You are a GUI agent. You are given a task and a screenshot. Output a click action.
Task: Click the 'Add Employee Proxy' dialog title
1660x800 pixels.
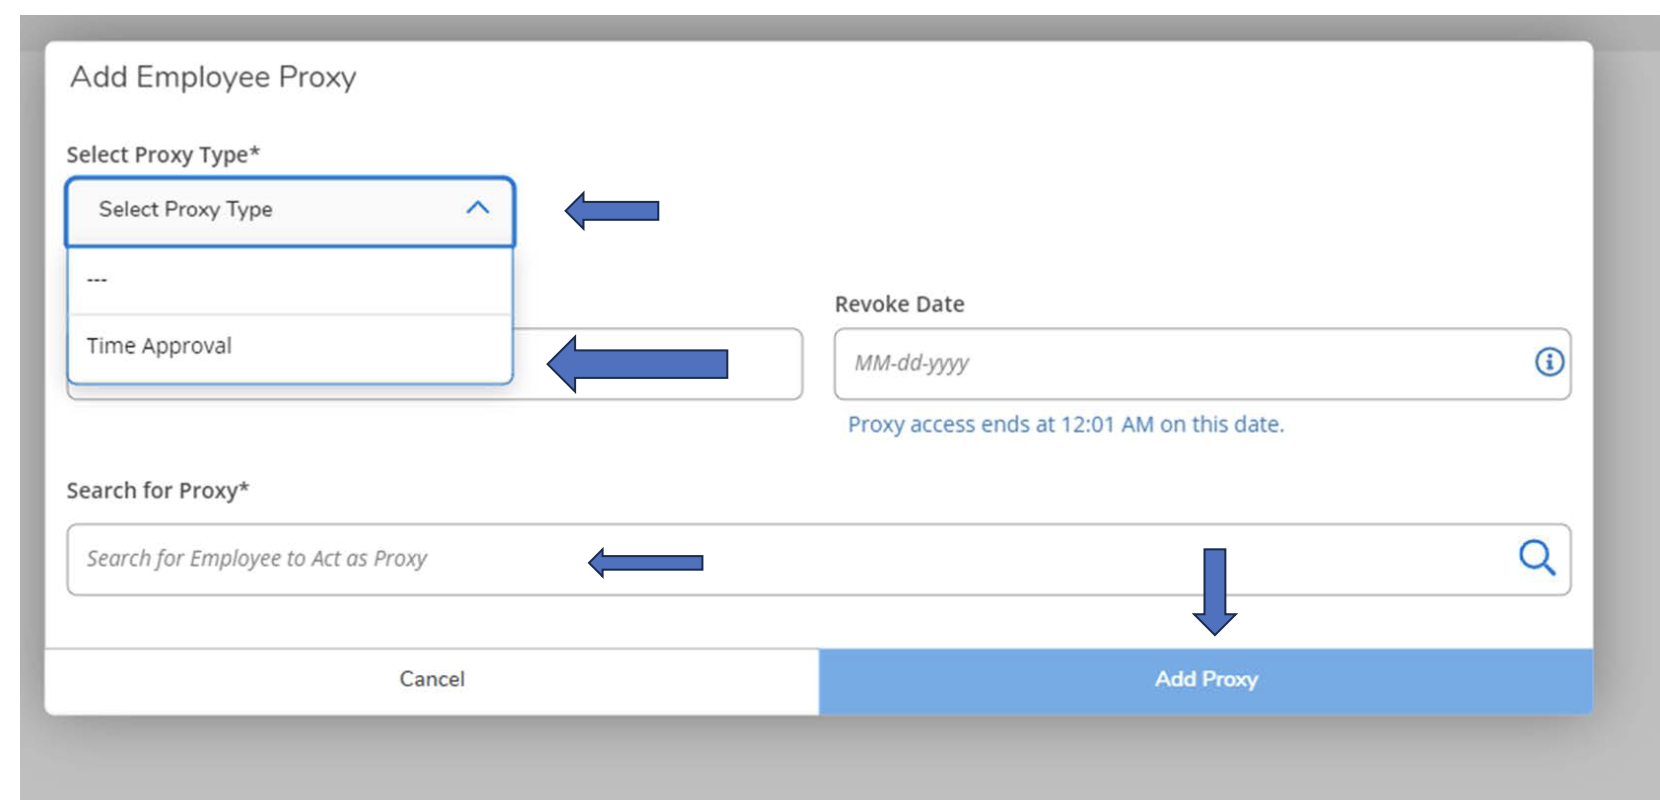click(x=213, y=77)
